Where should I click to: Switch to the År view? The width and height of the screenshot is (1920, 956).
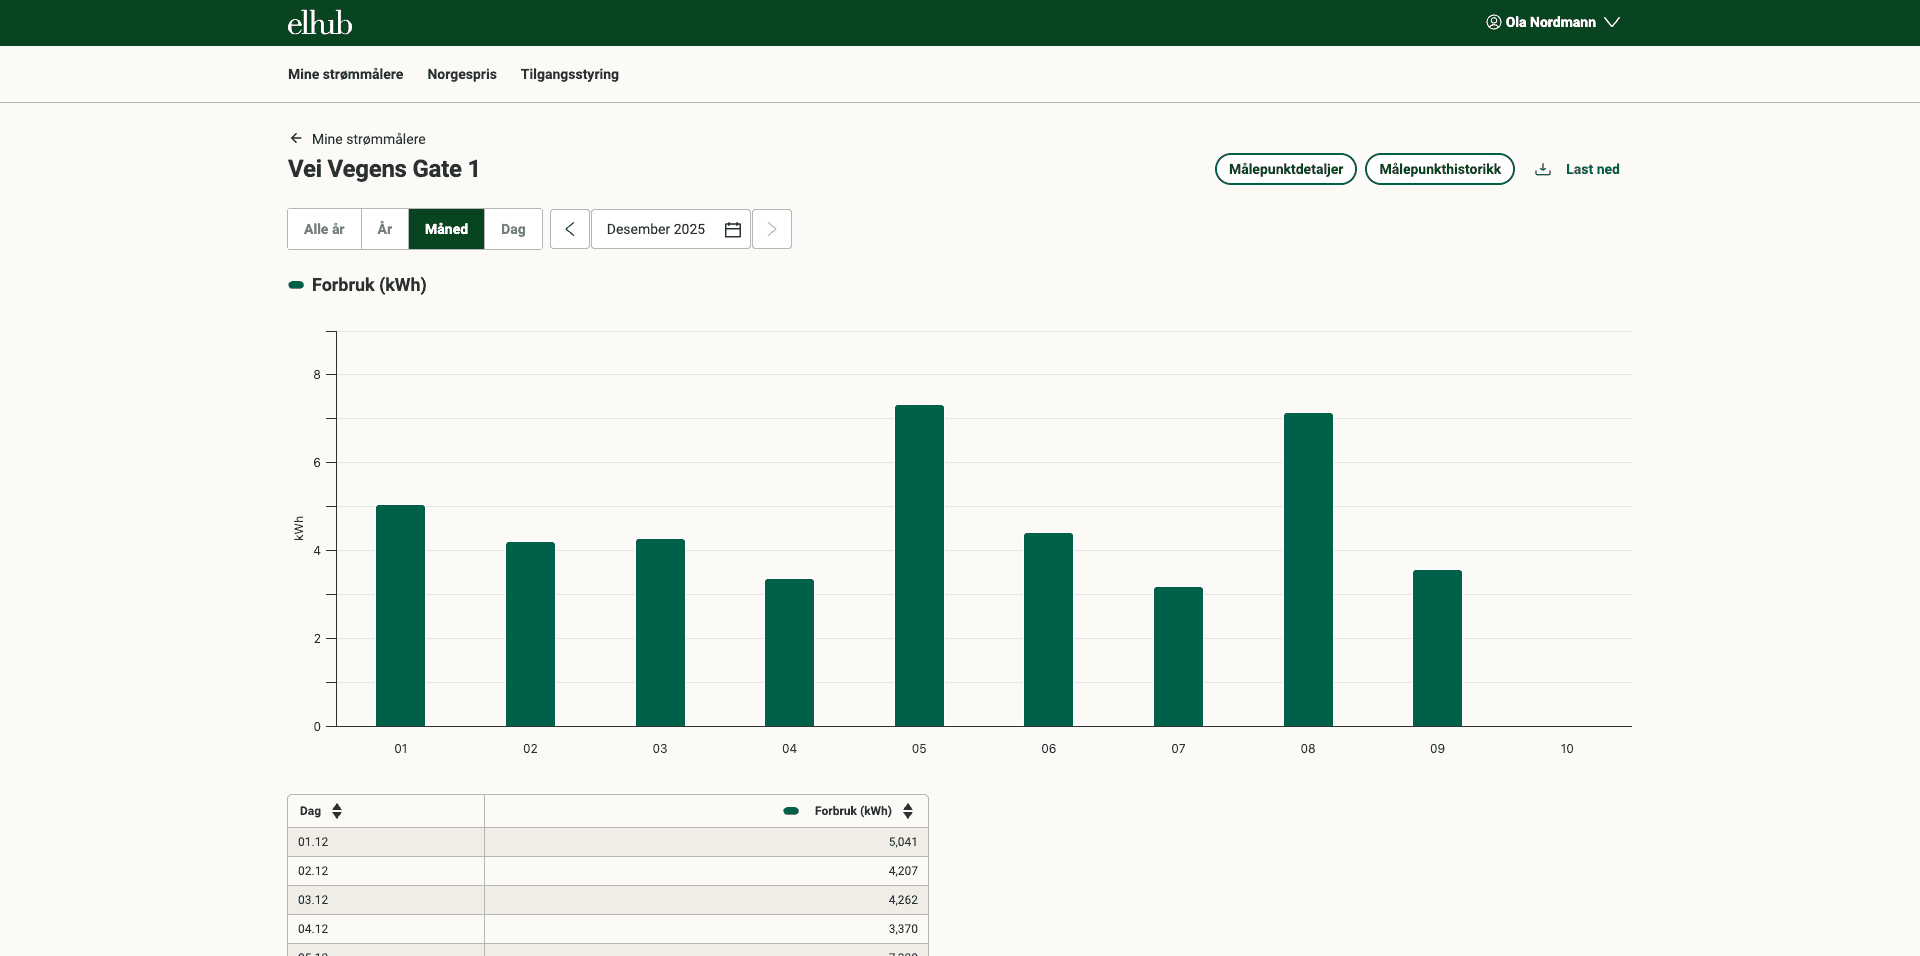(385, 229)
